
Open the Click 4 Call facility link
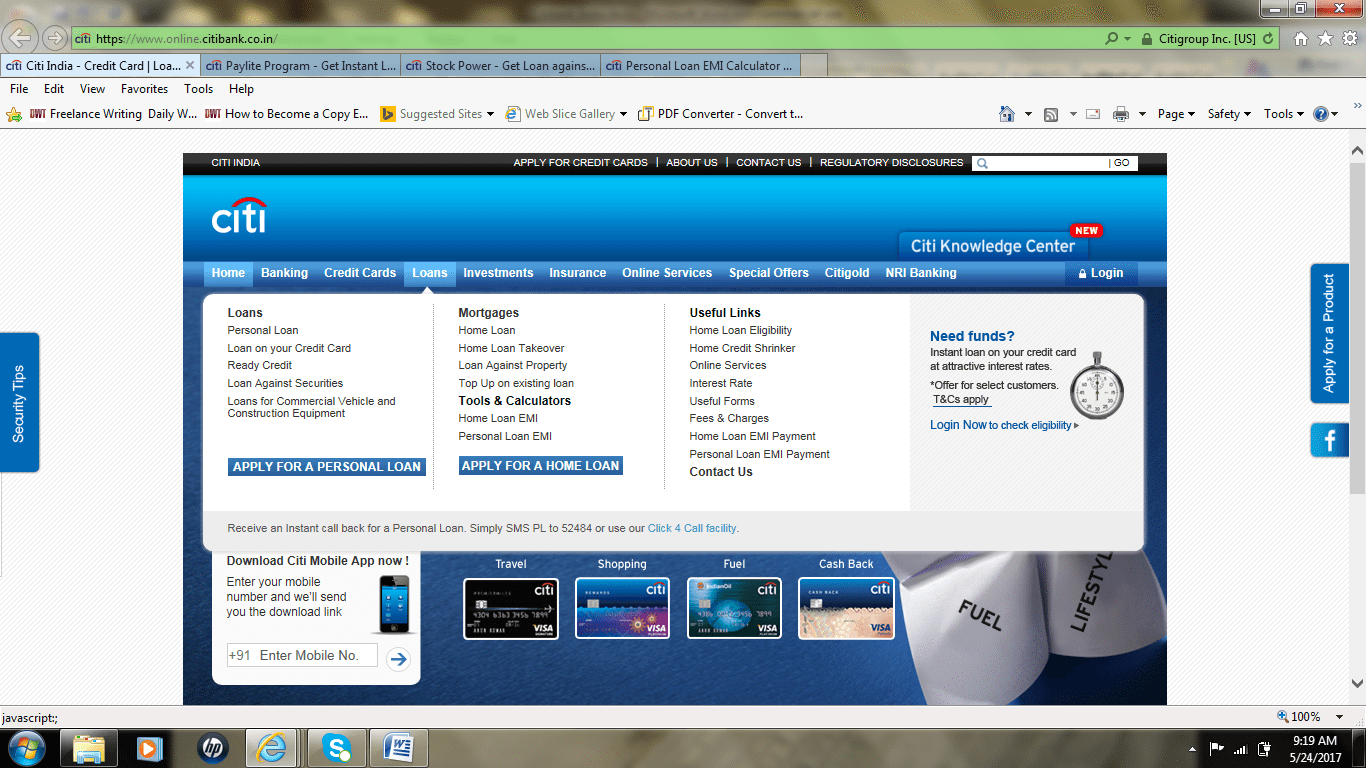tap(692, 528)
